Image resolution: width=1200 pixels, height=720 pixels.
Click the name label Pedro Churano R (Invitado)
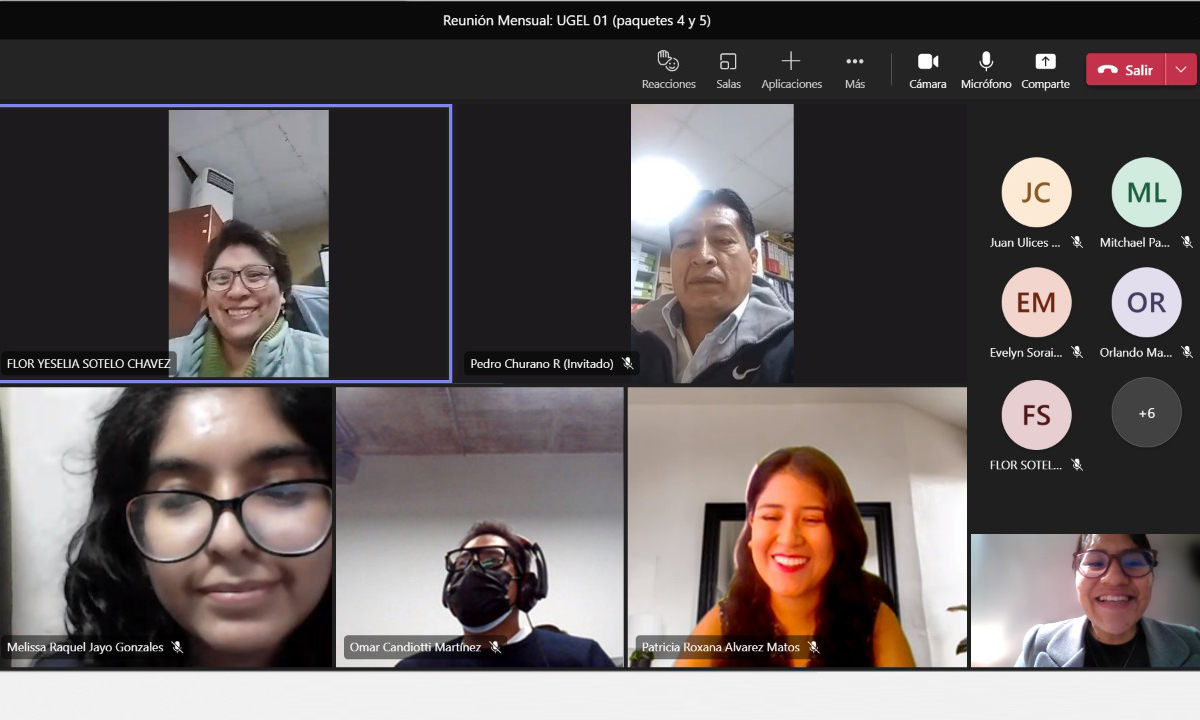[x=542, y=364]
